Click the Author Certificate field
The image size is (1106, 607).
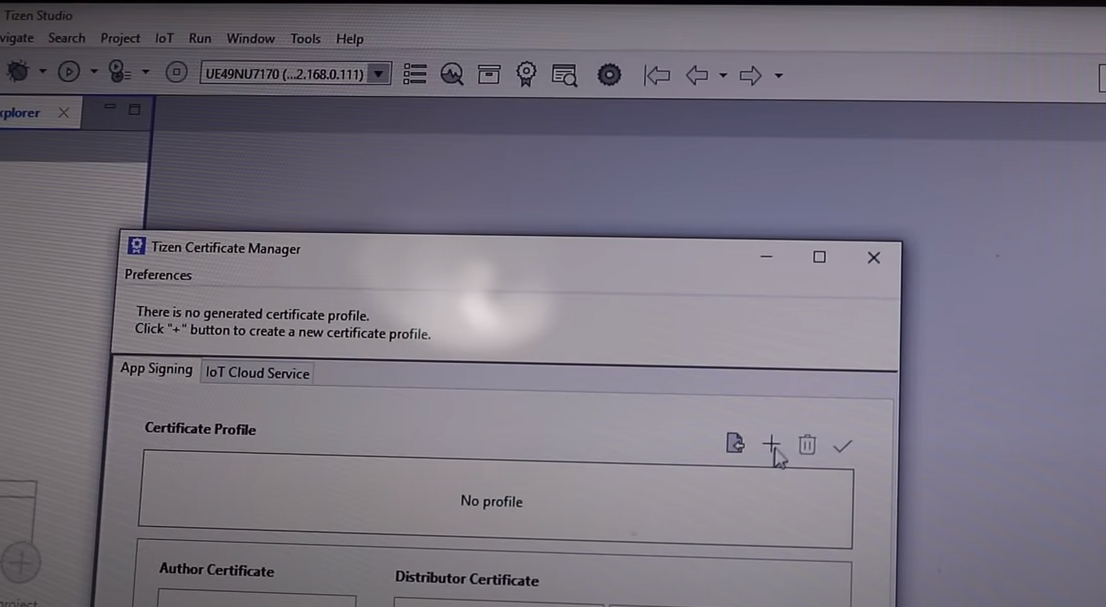coord(257,600)
